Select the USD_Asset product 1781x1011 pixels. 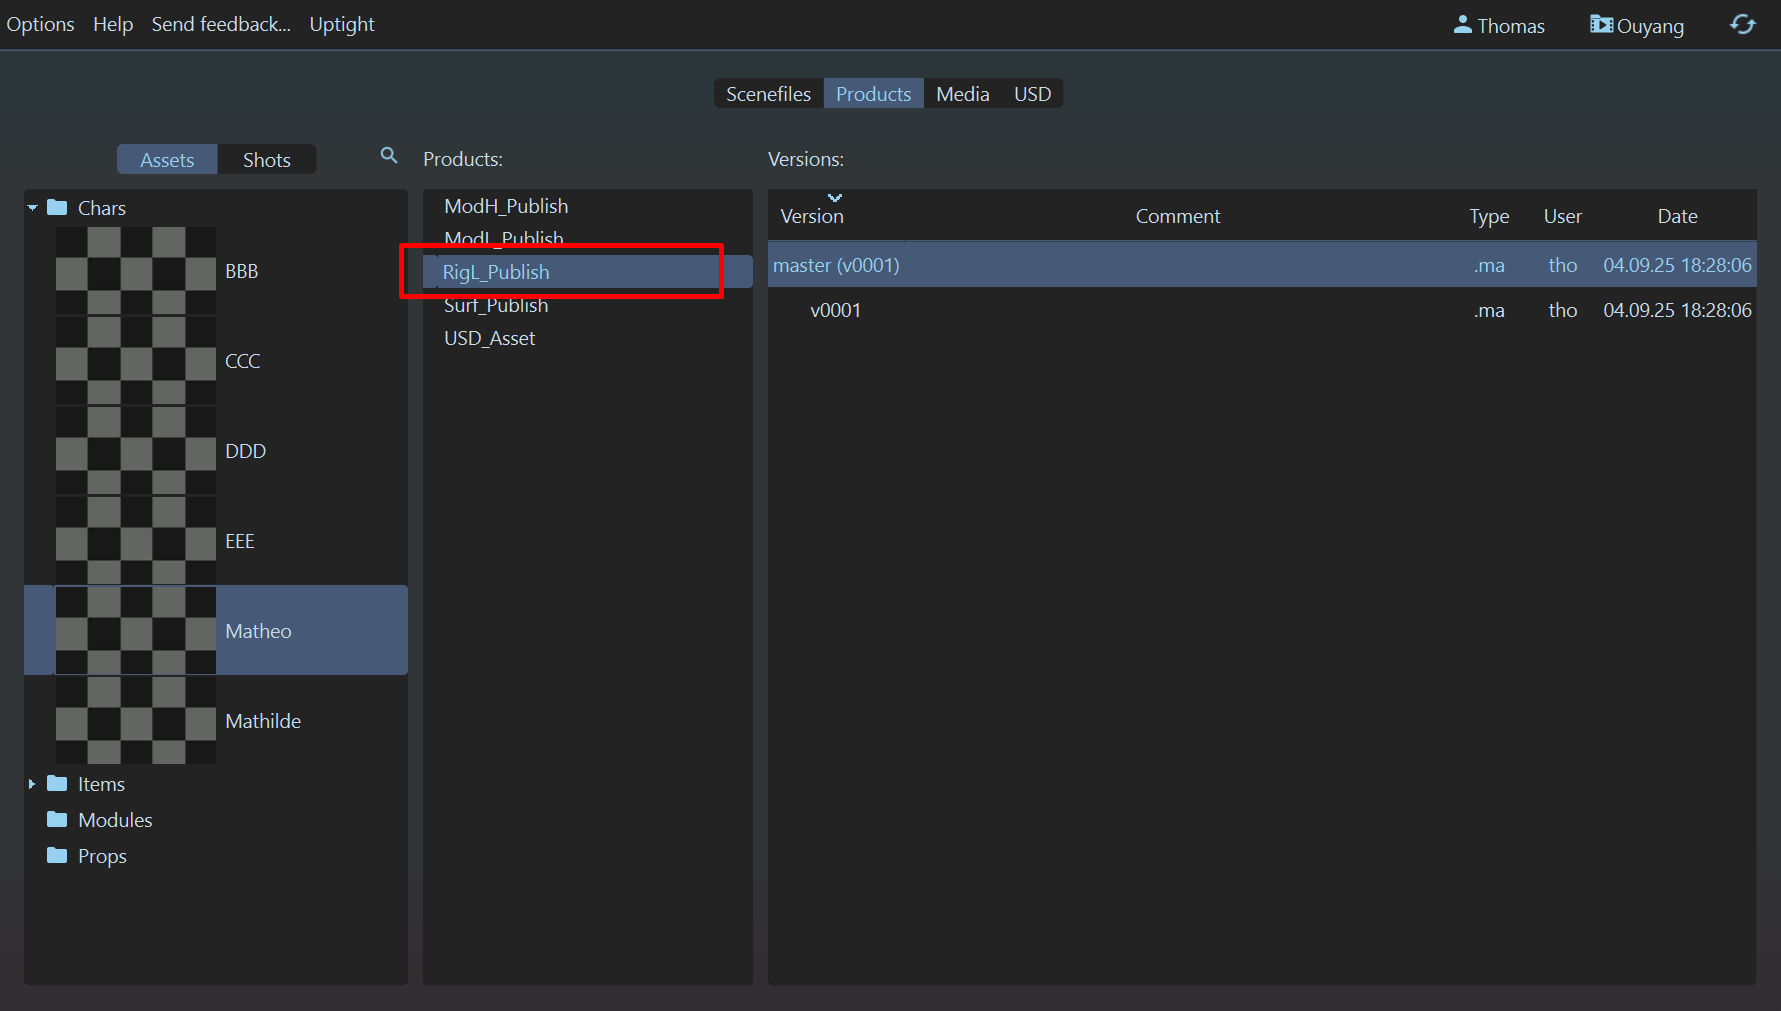pyautogui.click(x=490, y=338)
